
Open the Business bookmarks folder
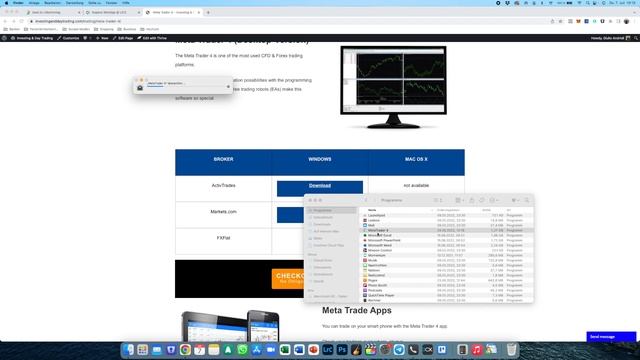click(x=127, y=29)
